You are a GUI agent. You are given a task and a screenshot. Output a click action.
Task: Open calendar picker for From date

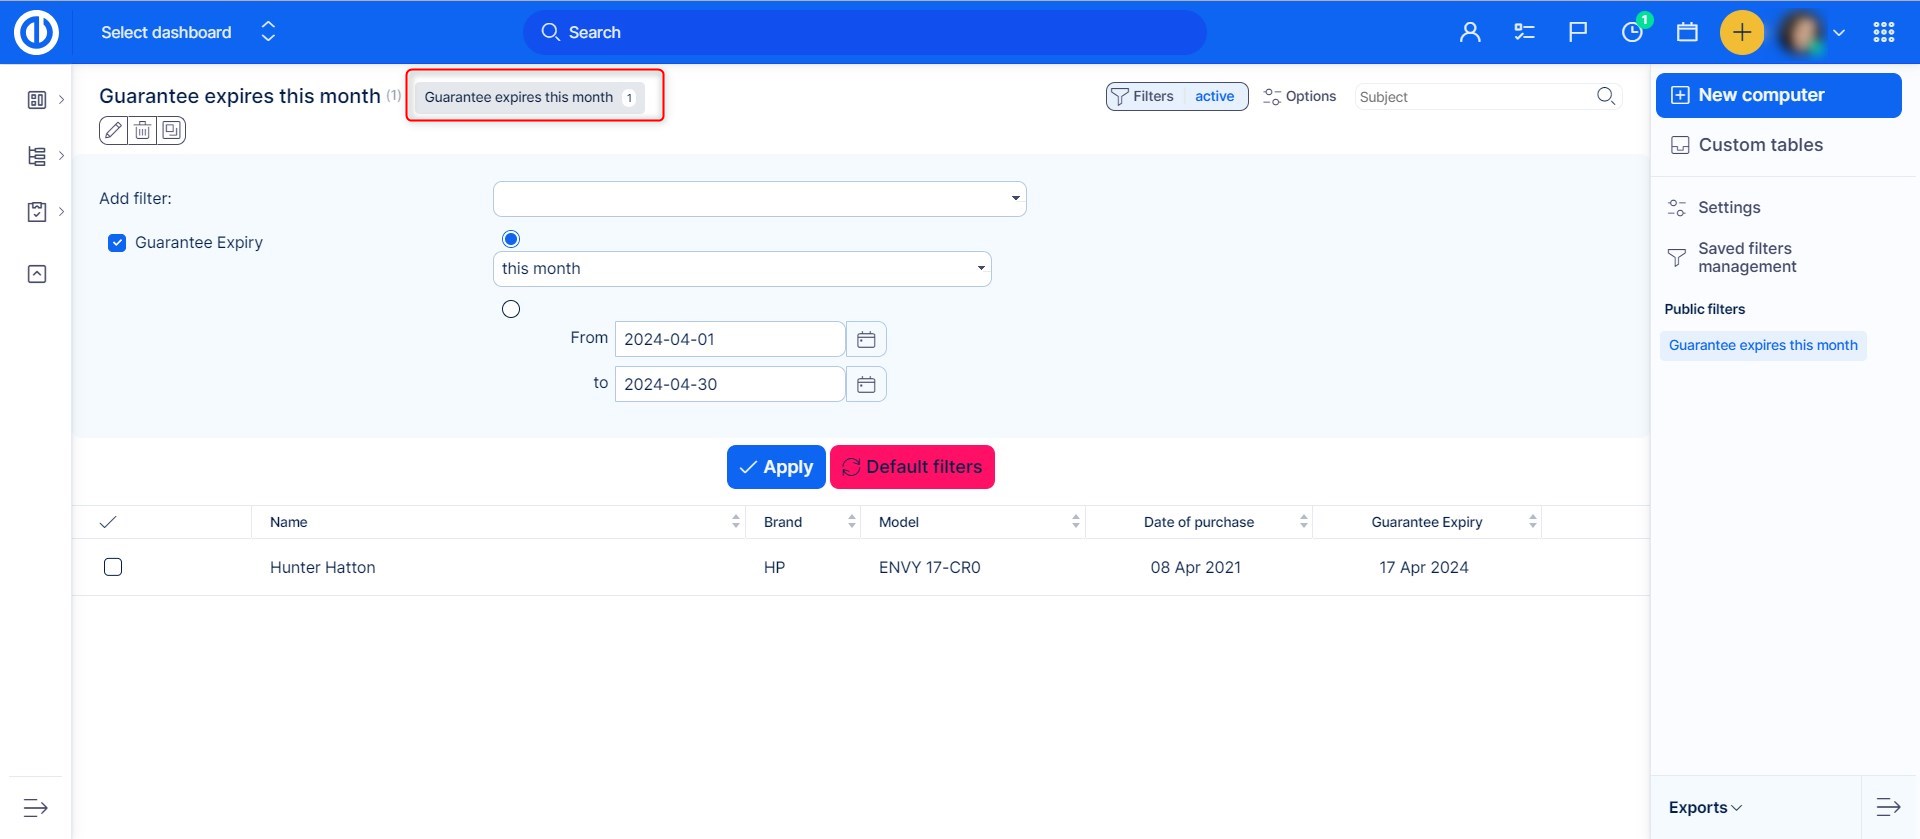866,340
